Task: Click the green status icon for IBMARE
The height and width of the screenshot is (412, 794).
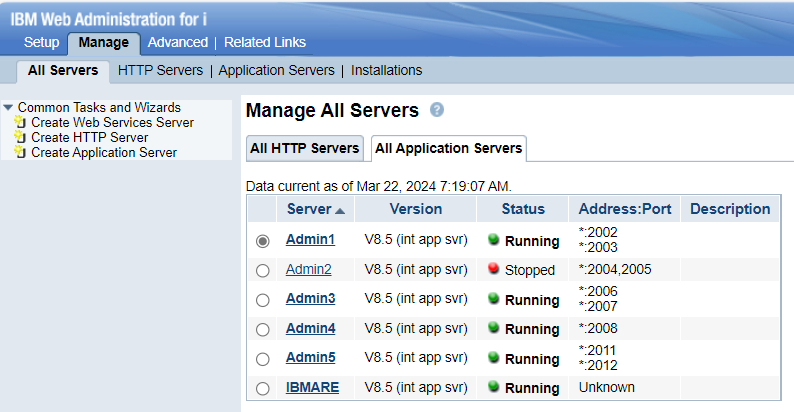Action: (494, 387)
